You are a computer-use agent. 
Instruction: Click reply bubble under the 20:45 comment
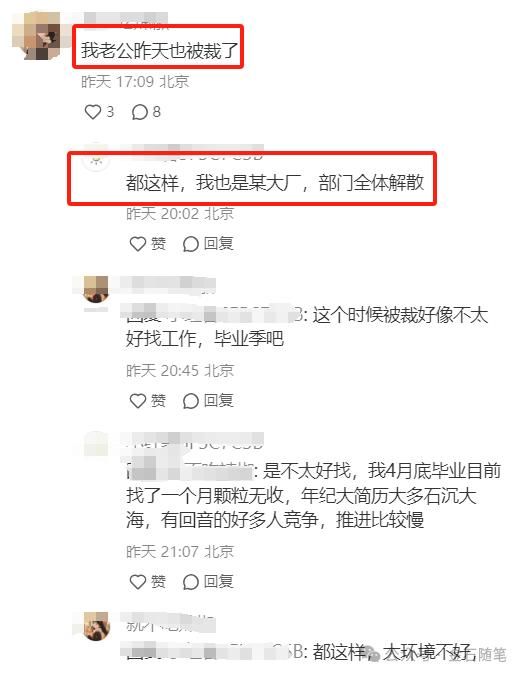pyautogui.click(x=190, y=401)
